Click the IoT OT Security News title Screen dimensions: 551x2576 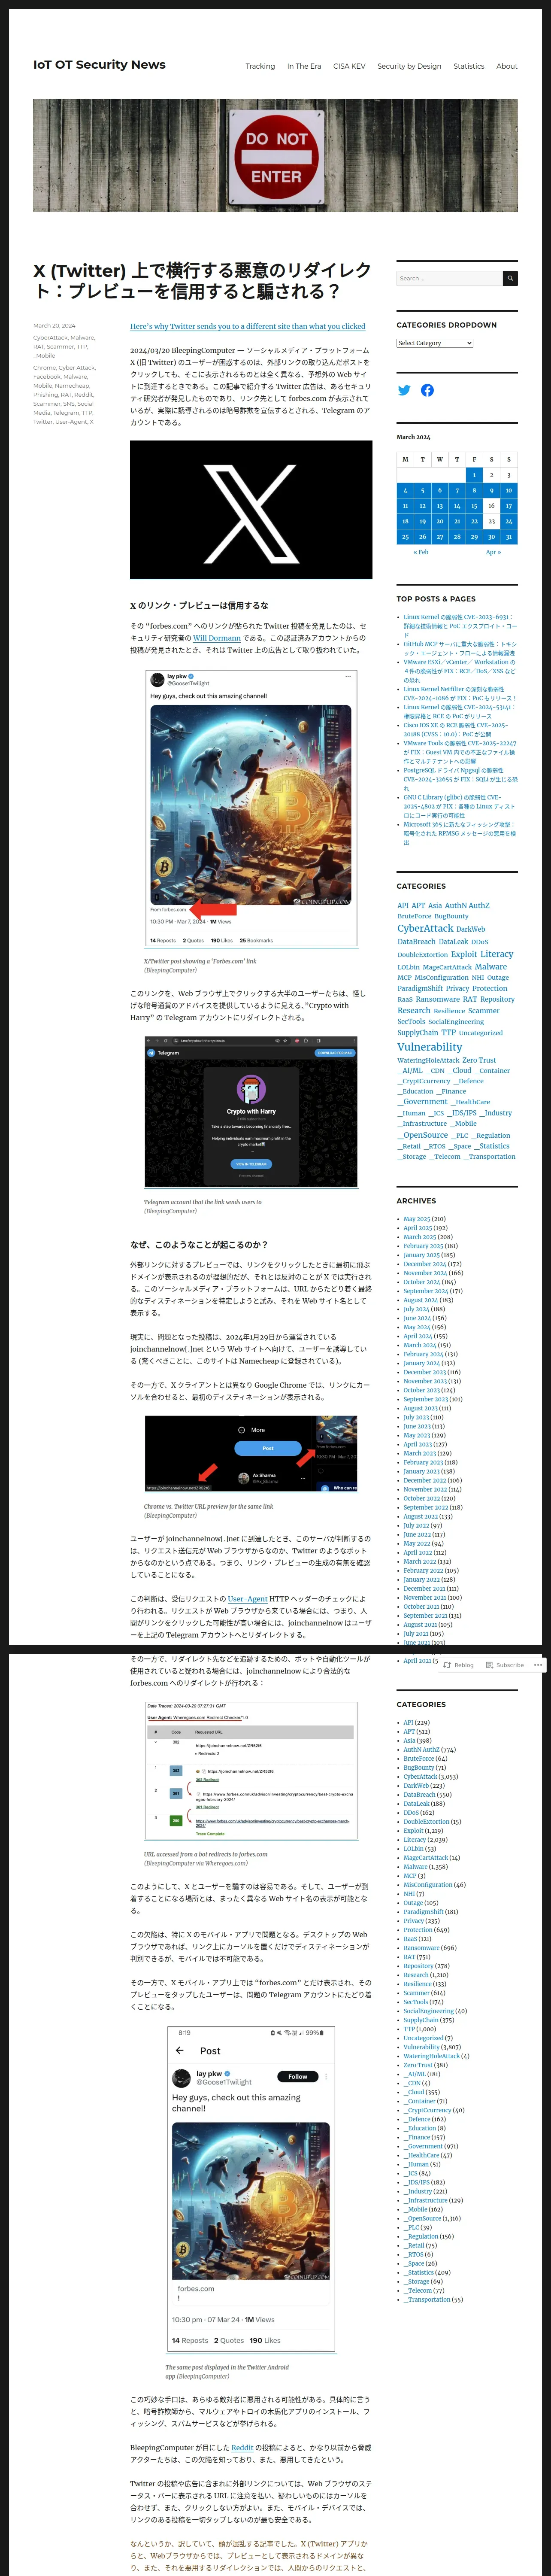pos(99,65)
